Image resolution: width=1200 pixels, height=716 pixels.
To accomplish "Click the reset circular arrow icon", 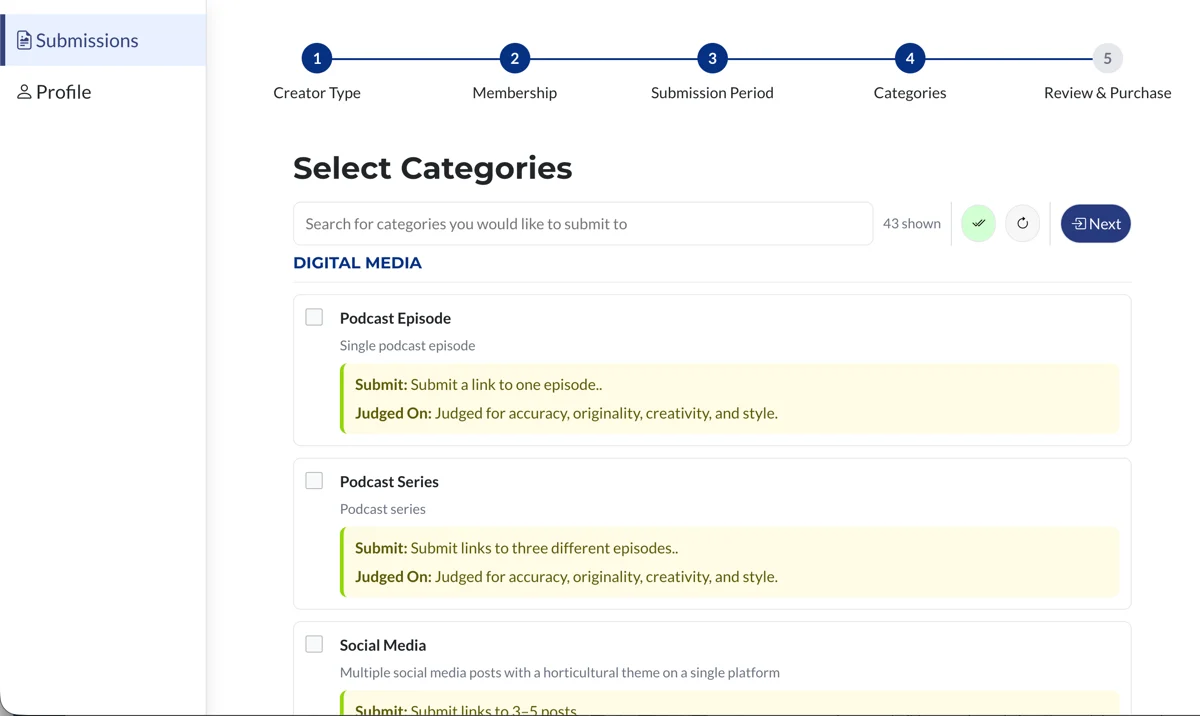I will point(1022,223).
